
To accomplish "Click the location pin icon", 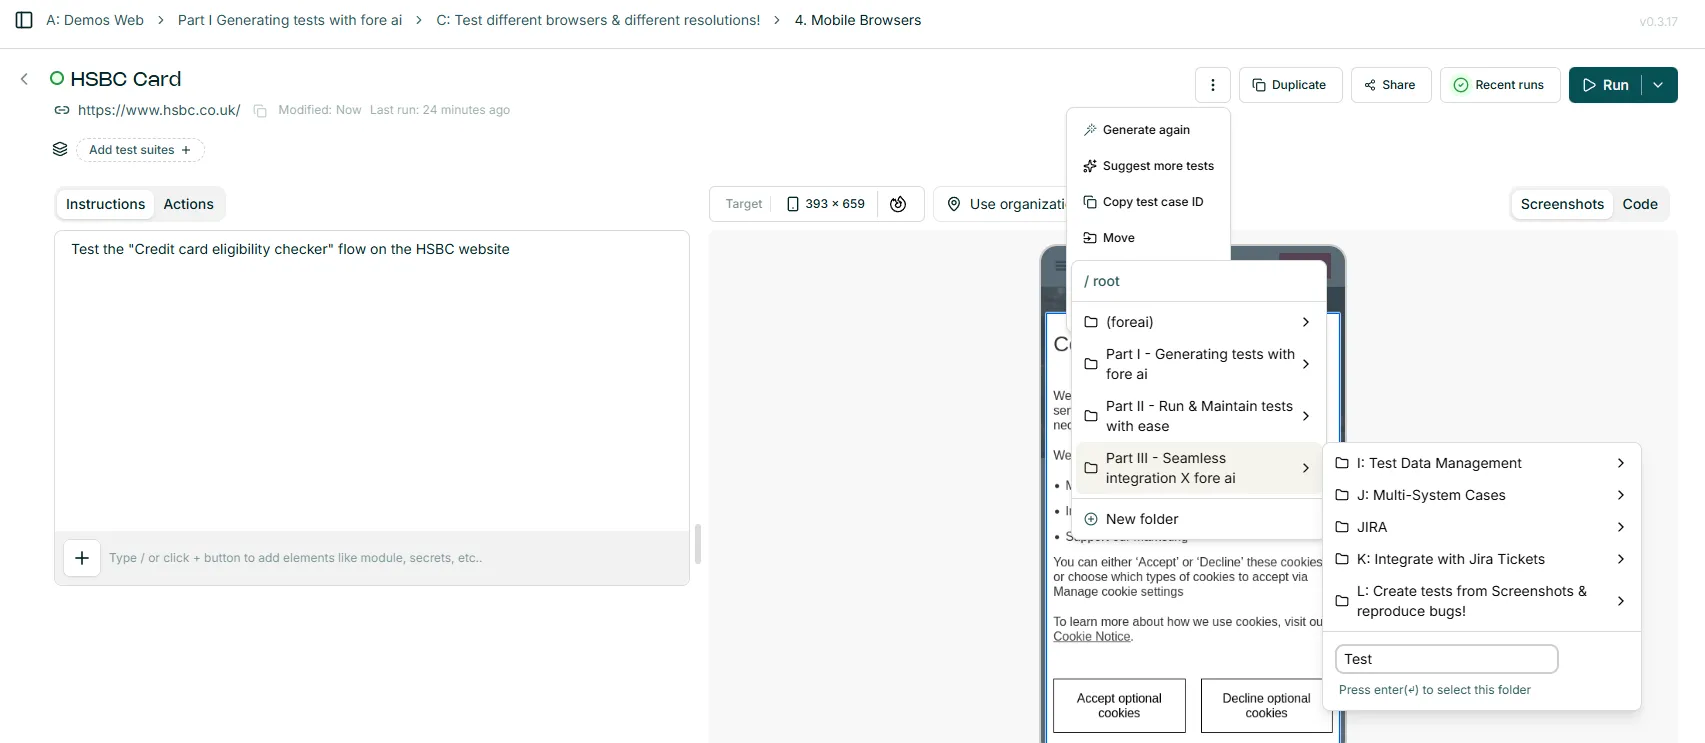I will tap(954, 204).
